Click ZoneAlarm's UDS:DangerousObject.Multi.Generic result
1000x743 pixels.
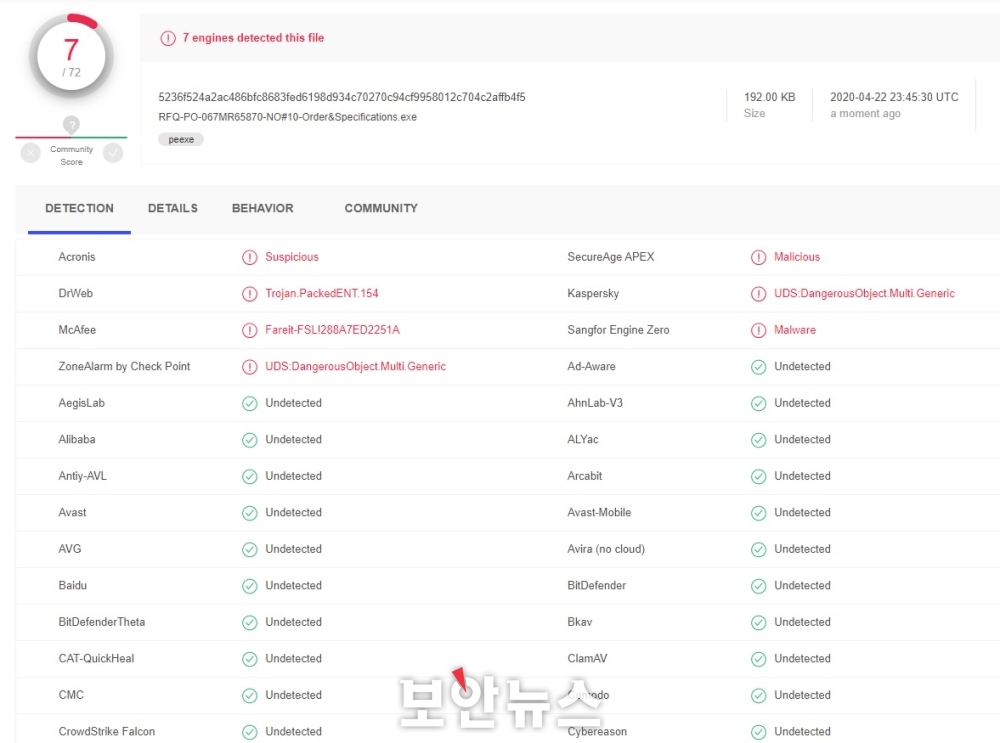tap(355, 366)
